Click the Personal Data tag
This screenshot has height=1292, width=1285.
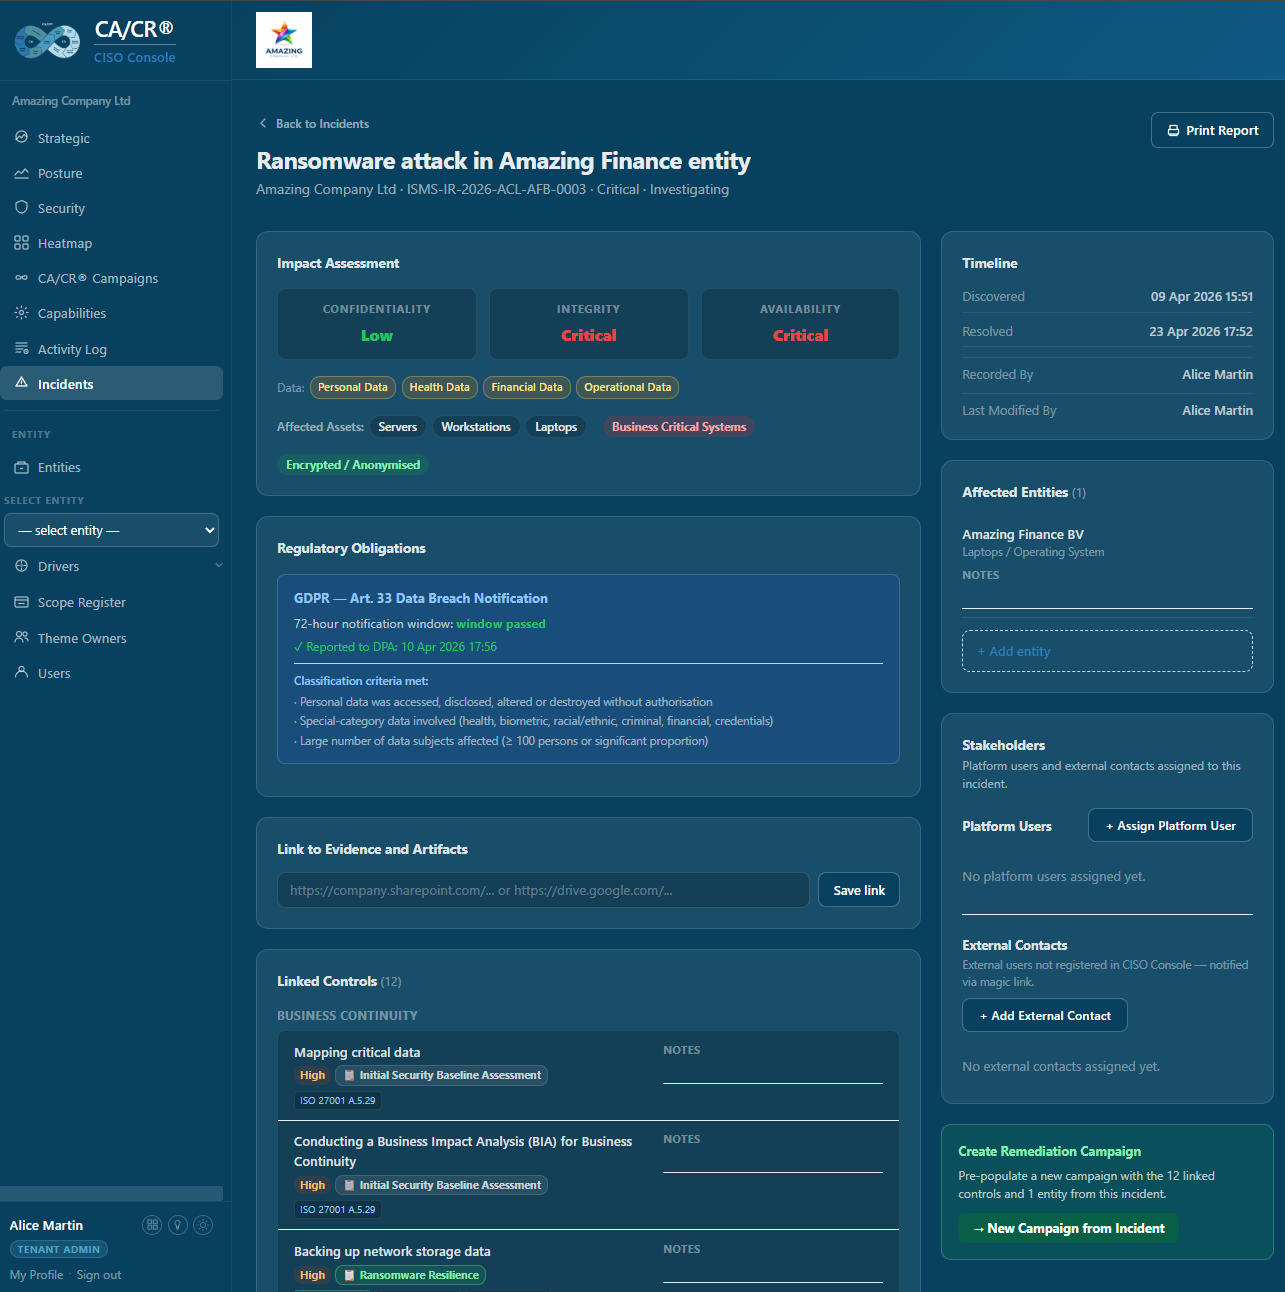point(353,387)
